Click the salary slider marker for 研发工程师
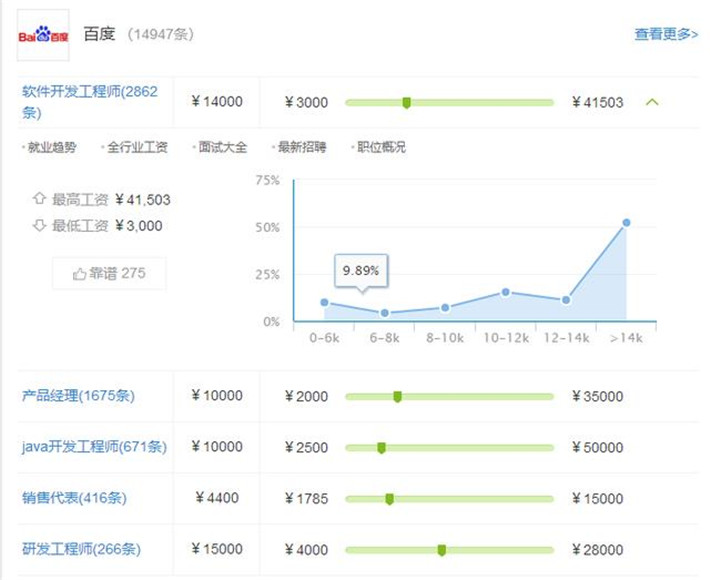 coord(441,549)
